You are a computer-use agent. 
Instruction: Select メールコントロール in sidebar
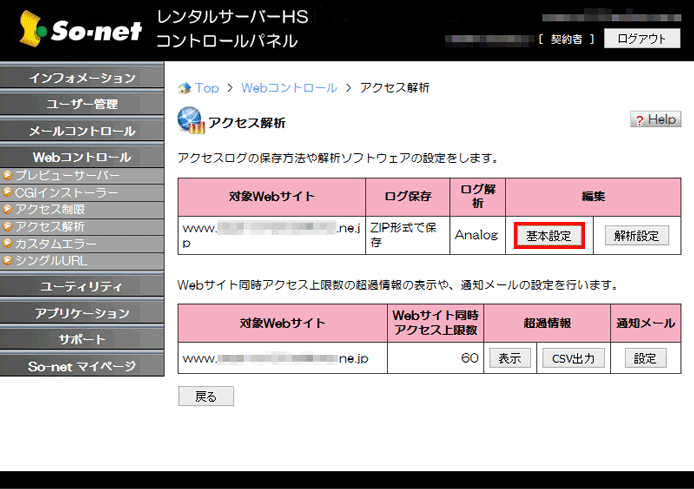pyautogui.click(x=82, y=131)
